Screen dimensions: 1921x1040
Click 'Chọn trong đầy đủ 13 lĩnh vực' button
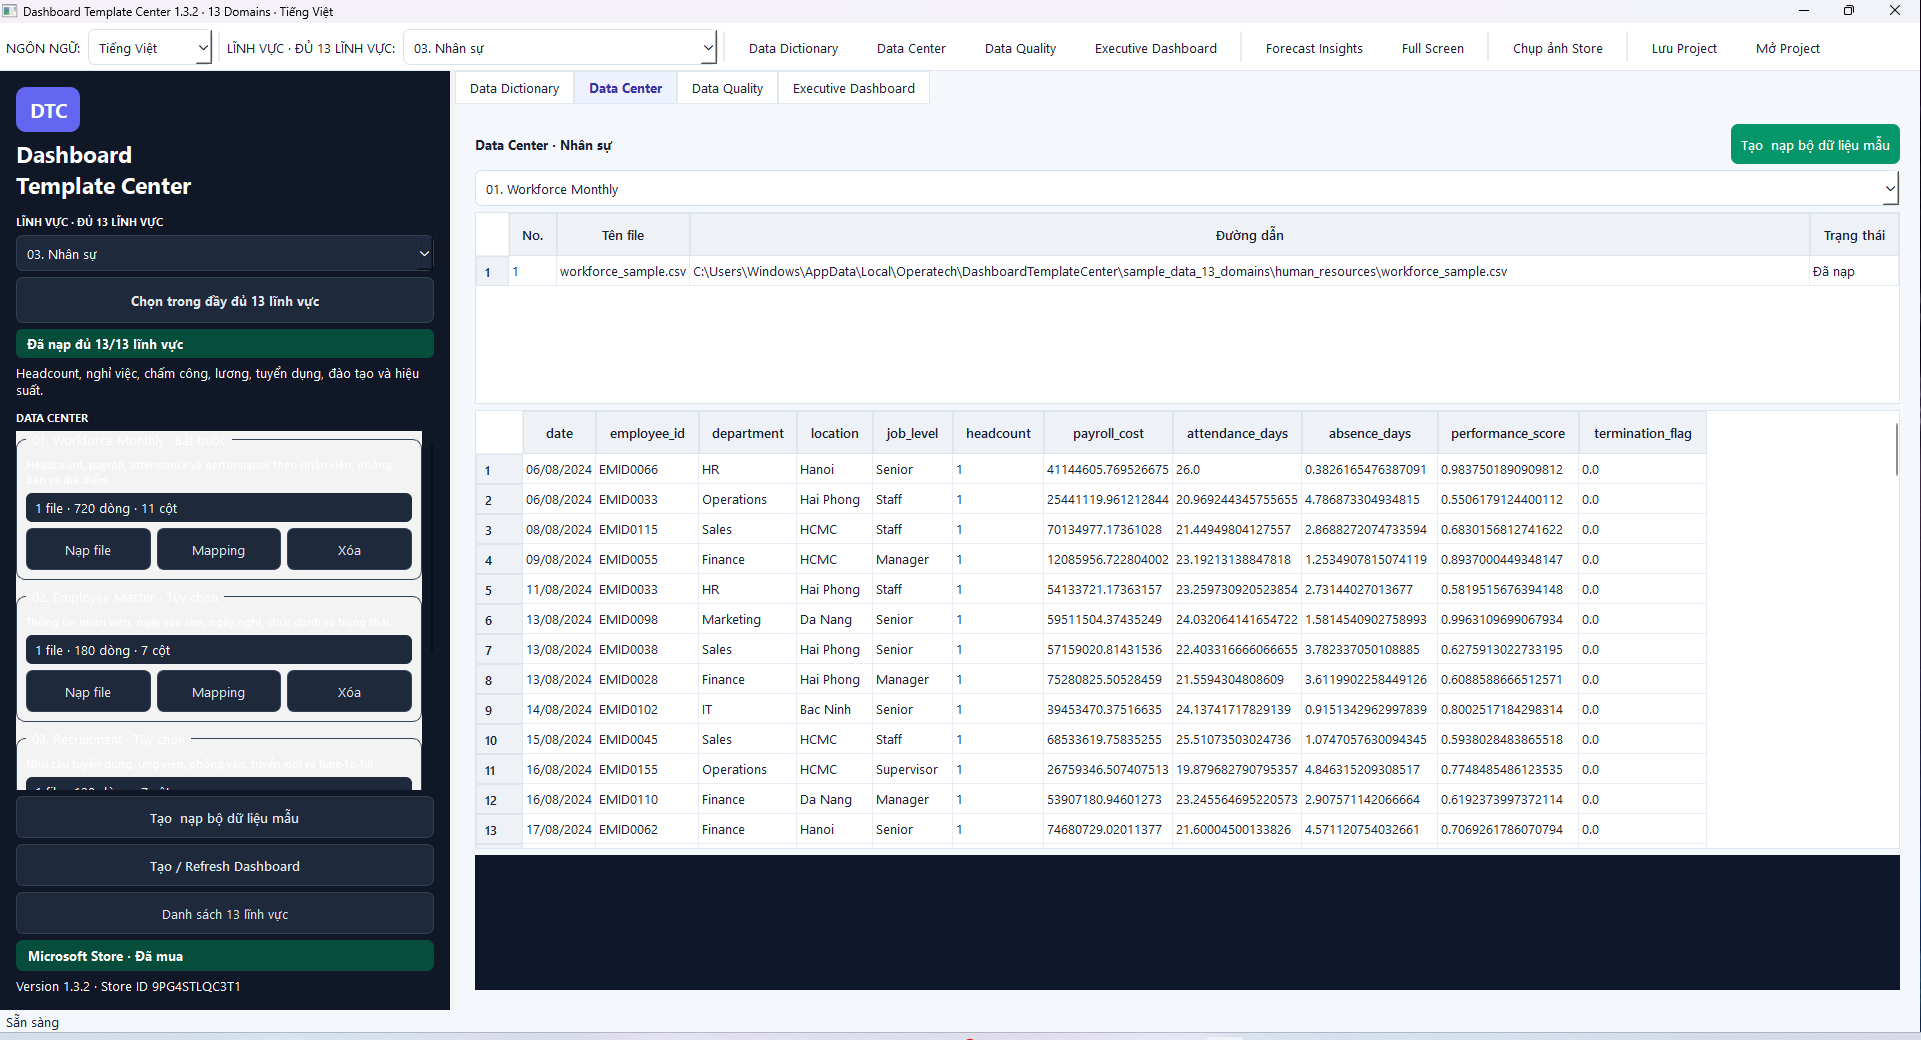click(225, 301)
